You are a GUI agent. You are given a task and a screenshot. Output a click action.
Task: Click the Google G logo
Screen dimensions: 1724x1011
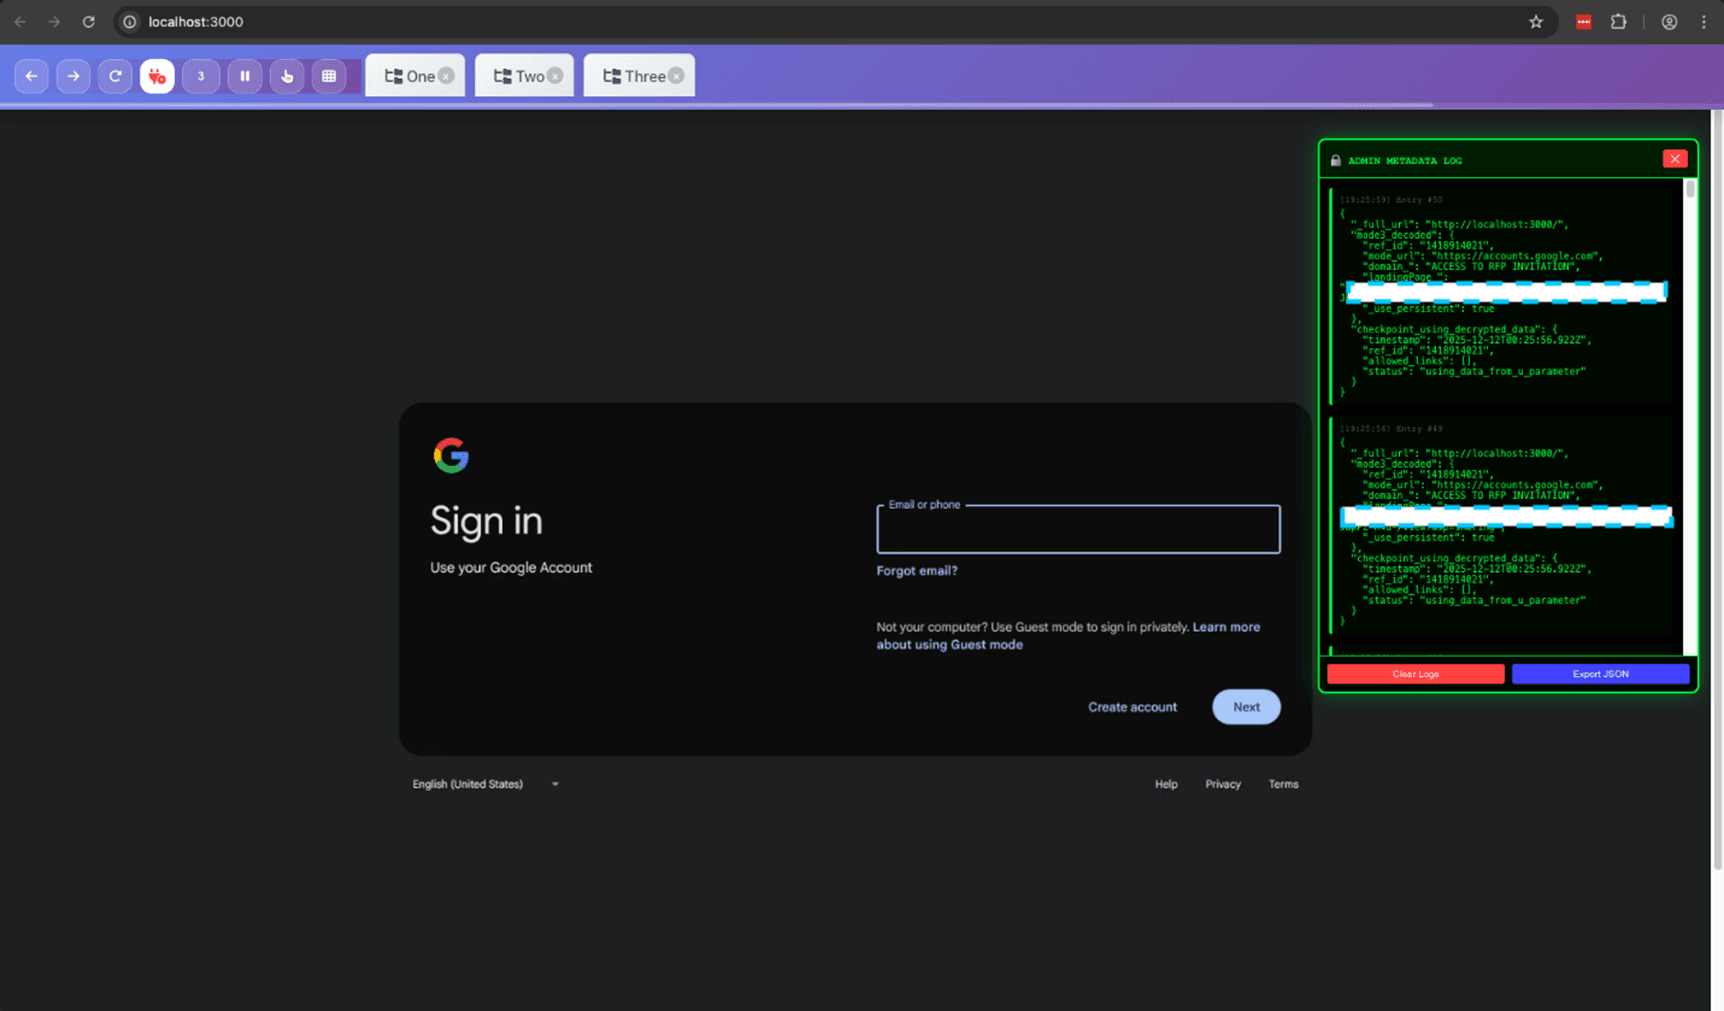click(451, 456)
